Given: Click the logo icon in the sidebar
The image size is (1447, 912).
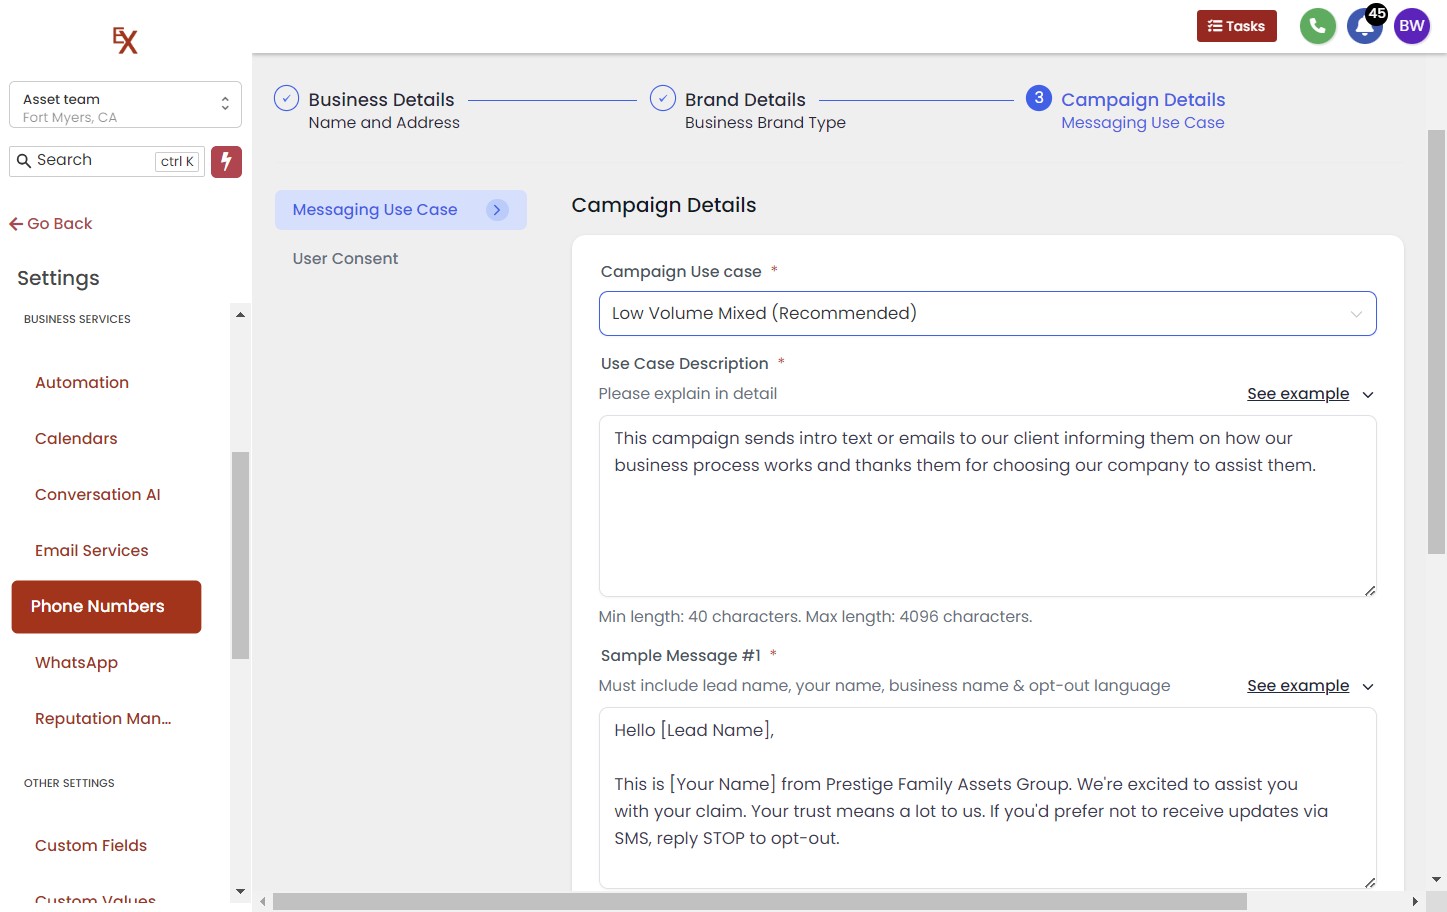Looking at the screenshot, I should click(x=125, y=40).
